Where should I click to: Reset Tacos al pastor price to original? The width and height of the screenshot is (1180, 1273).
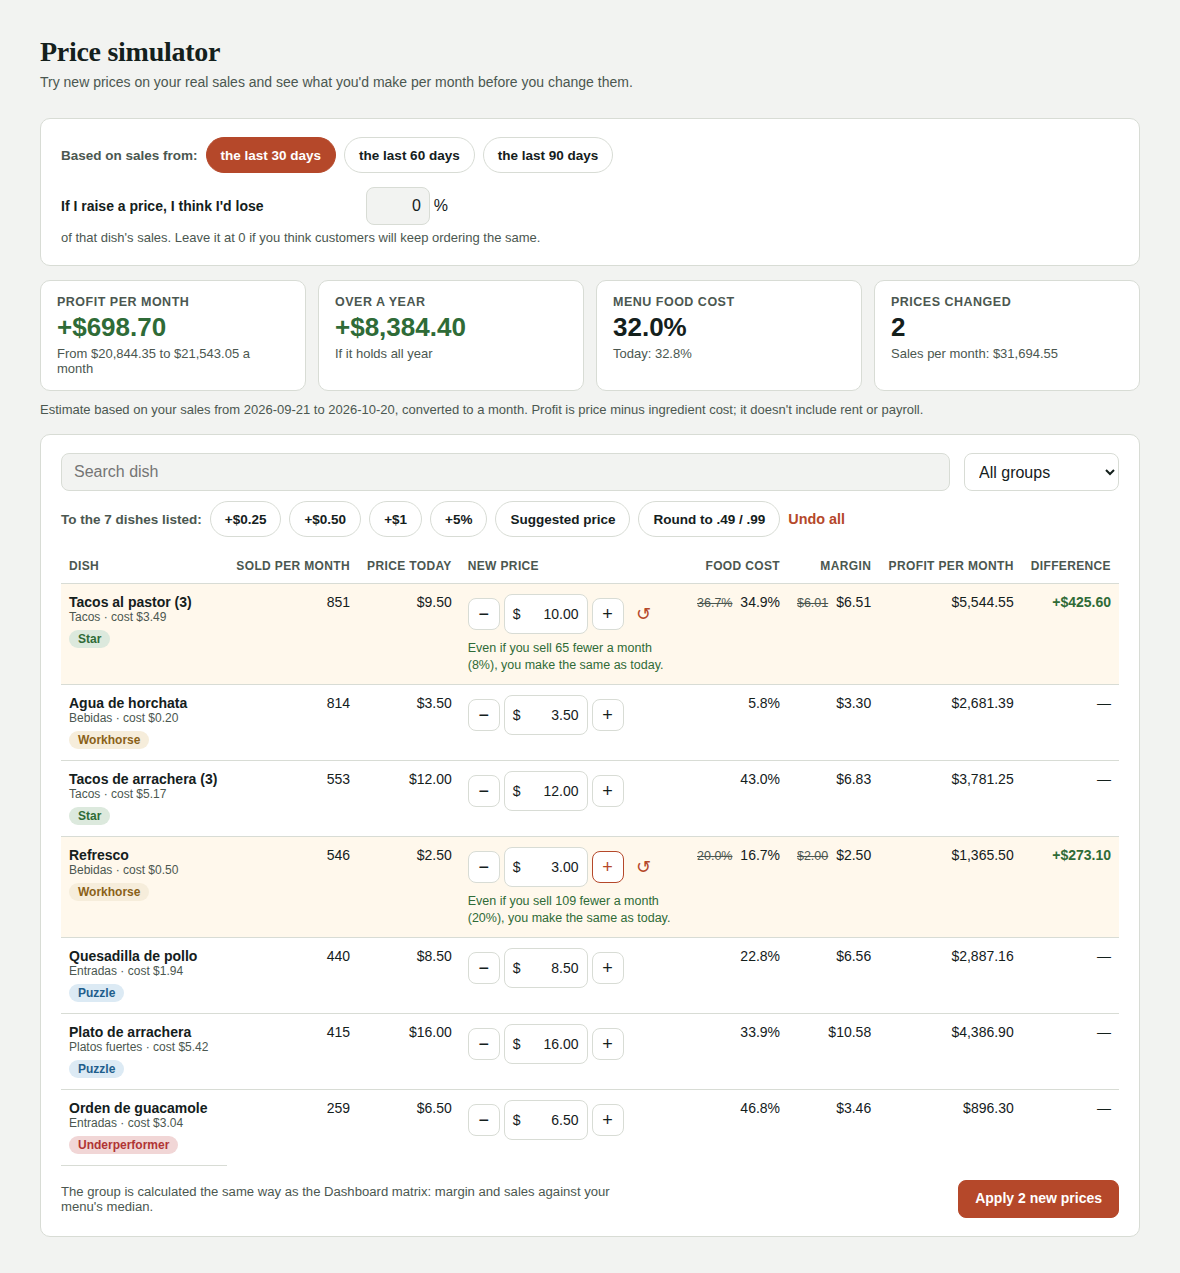[644, 614]
